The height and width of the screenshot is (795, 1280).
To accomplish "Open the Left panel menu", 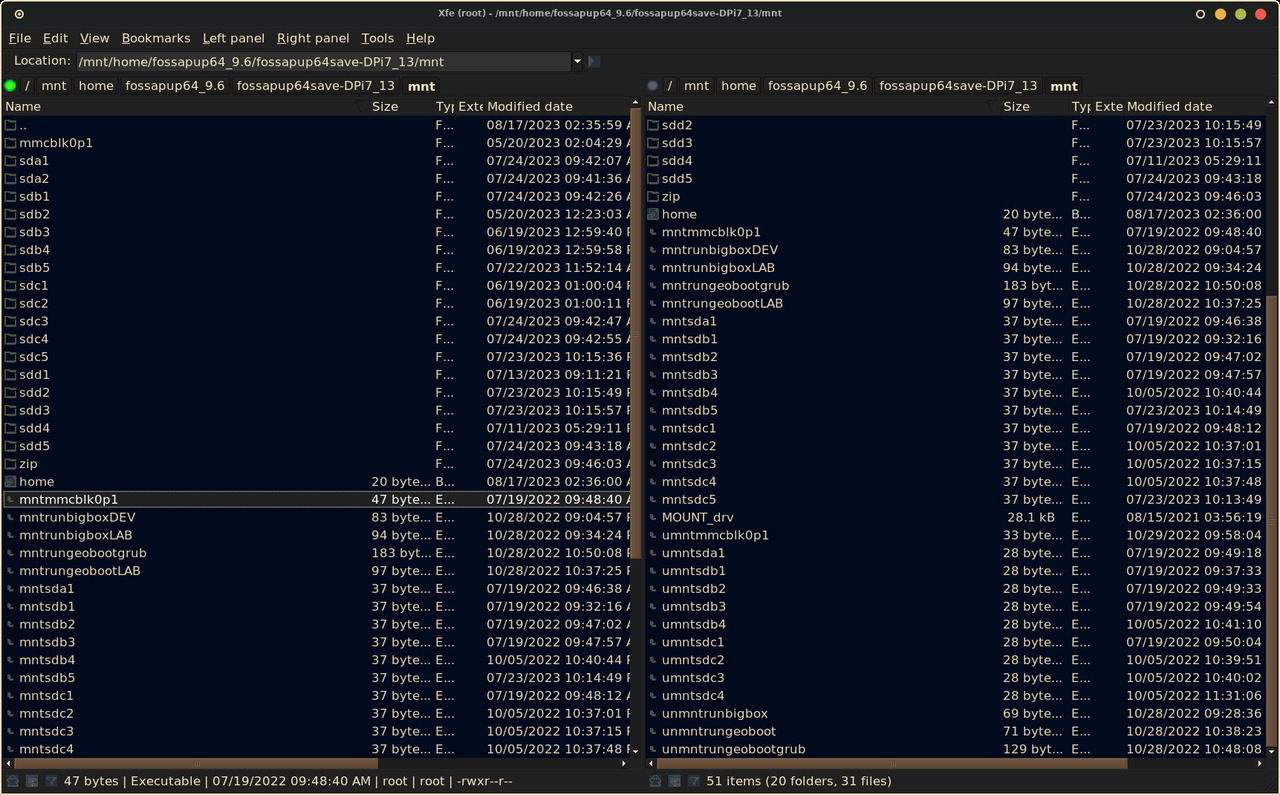I will point(233,38).
